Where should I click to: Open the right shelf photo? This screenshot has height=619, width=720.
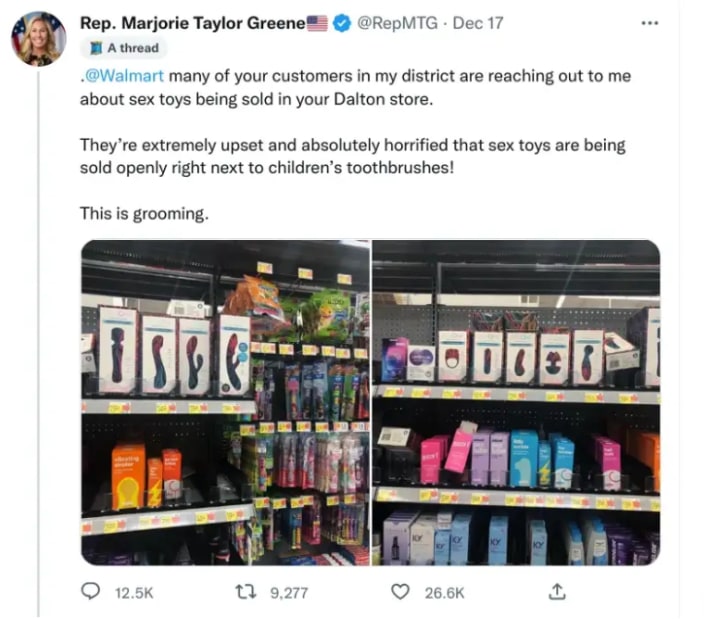point(516,402)
